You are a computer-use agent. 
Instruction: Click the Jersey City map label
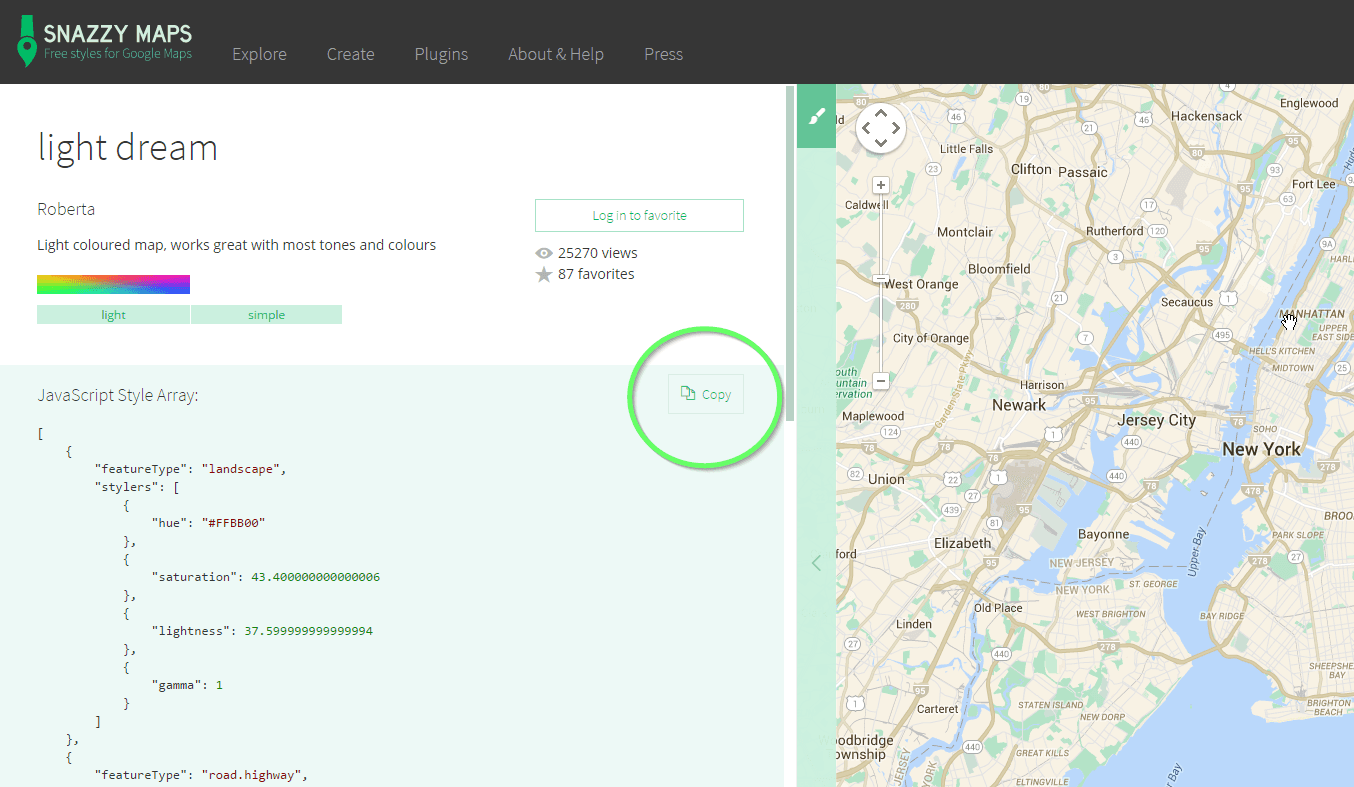click(x=1156, y=420)
